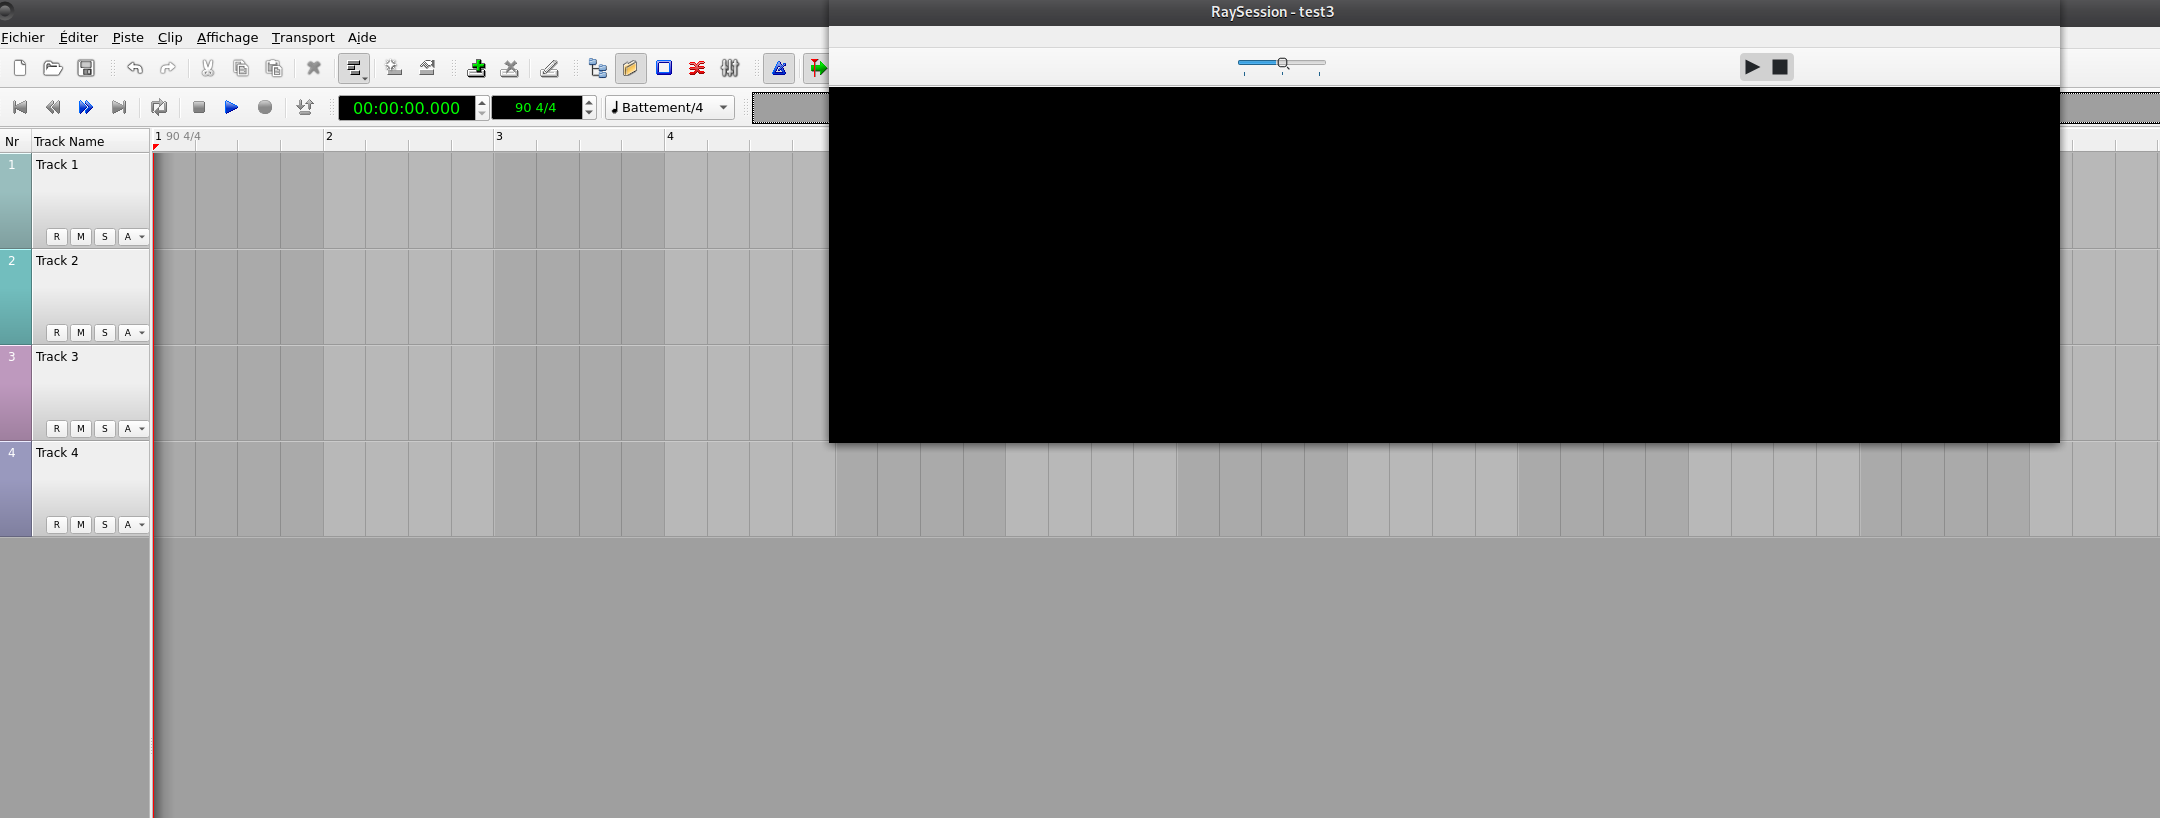This screenshot has height=818, width=2160.
Task: Open the Fichier menu
Action: pyautogui.click(x=23, y=37)
